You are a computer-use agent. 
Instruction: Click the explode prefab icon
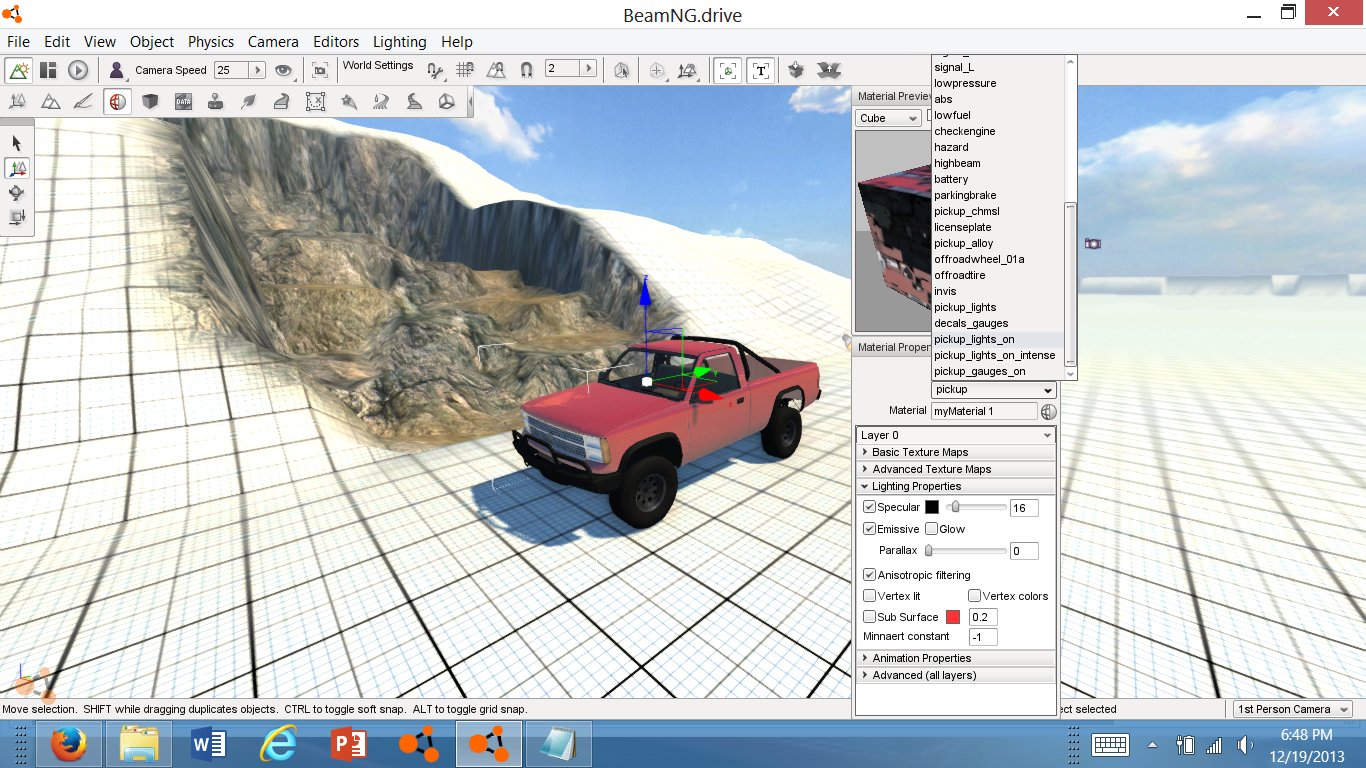click(x=828, y=70)
